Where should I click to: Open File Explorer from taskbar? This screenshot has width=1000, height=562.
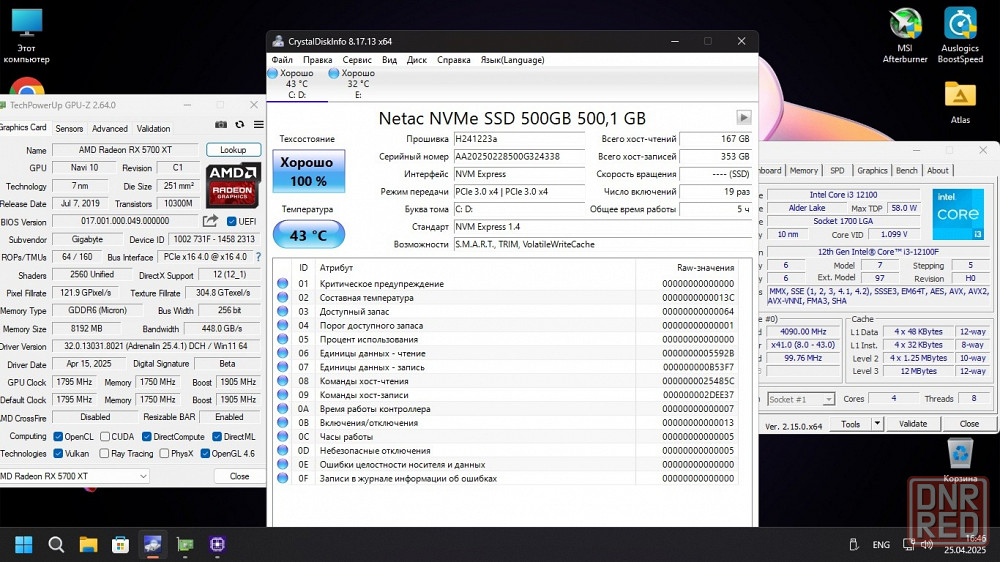click(88, 544)
